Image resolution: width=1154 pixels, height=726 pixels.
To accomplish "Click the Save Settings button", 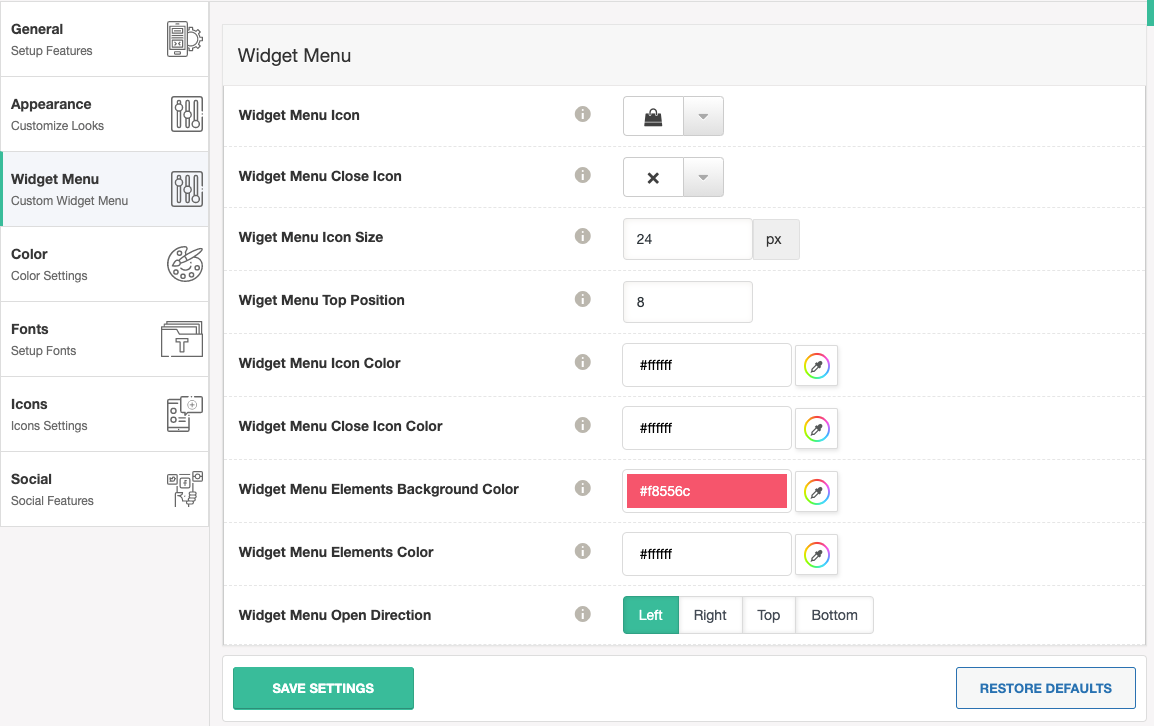I will tap(323, 688).
